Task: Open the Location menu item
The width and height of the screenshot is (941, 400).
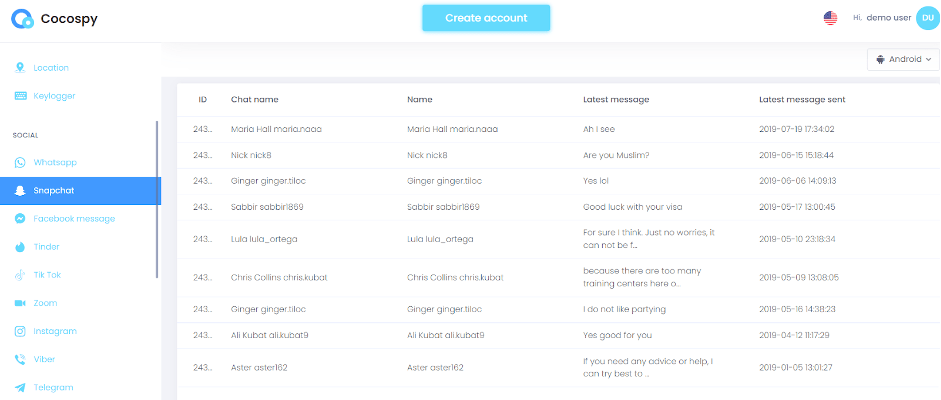Action: (x=51, y=68)
